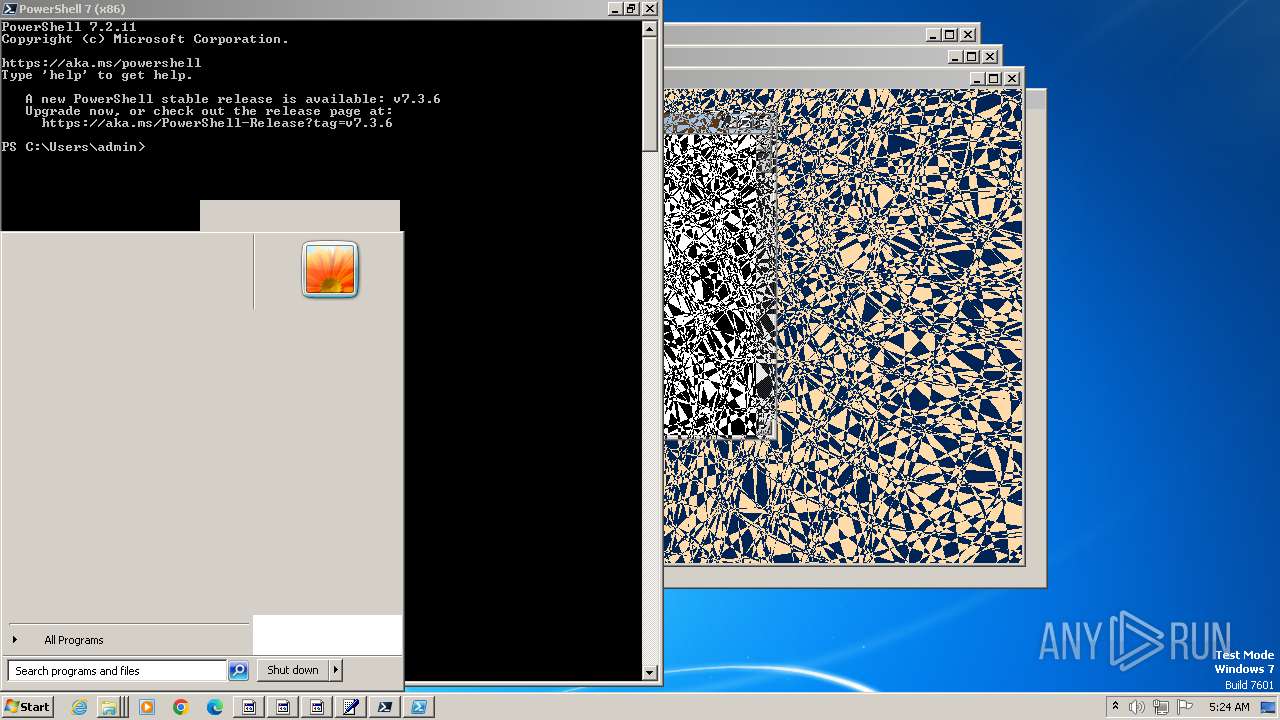1280x720 pixels.
Task: Launch Windows Media Player from taskbar
Action: coord(147,707)
